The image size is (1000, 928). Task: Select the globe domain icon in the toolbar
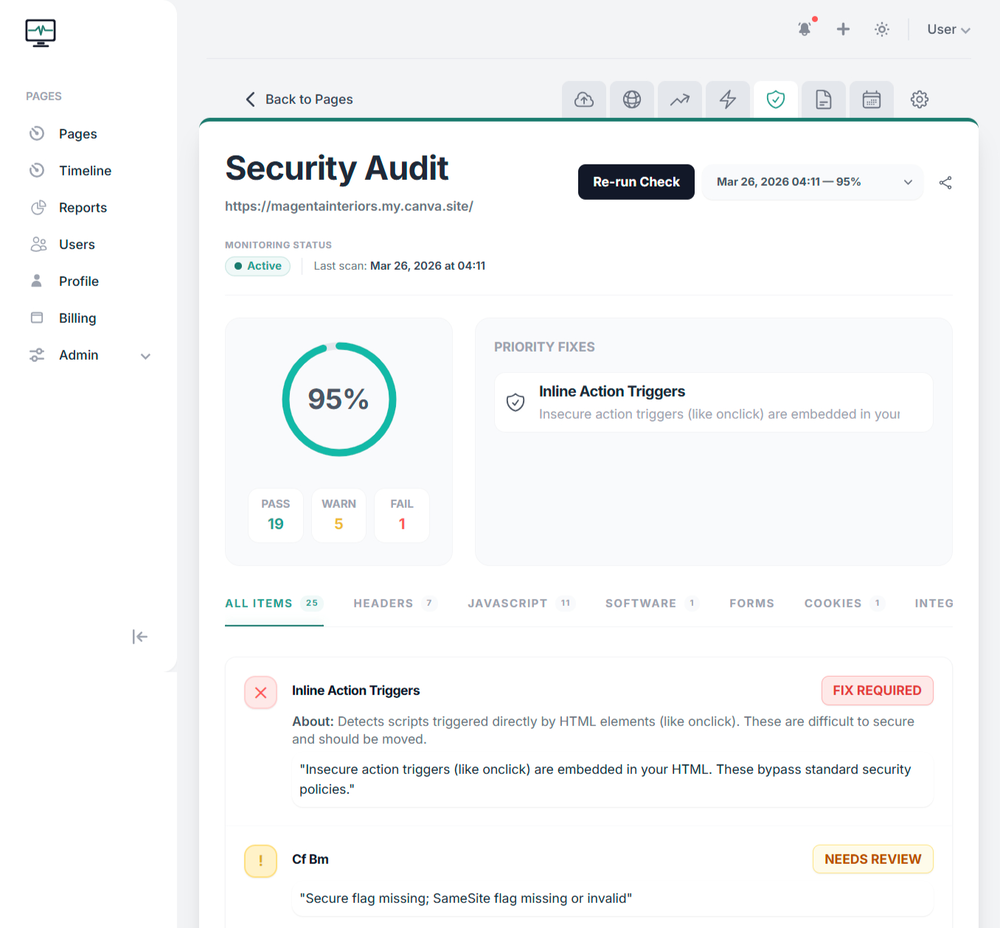[631, 99]
